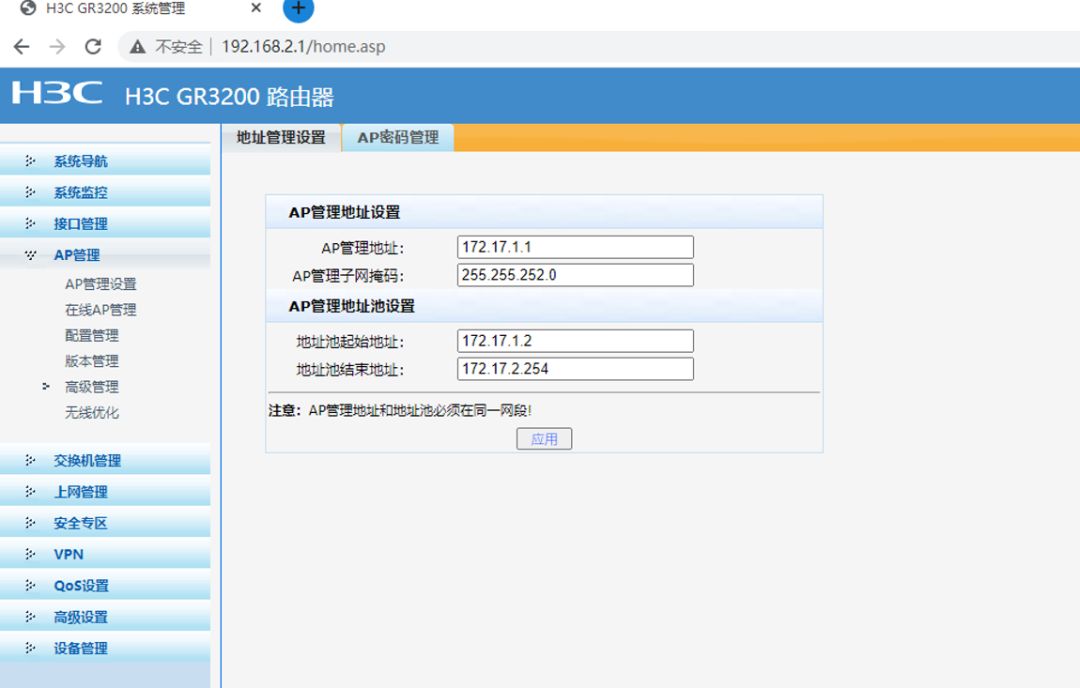The image size is (1080, 688).
Task: Click the 注意 note about same subnet
Action: pyautogui.click(x=400, y=410)
